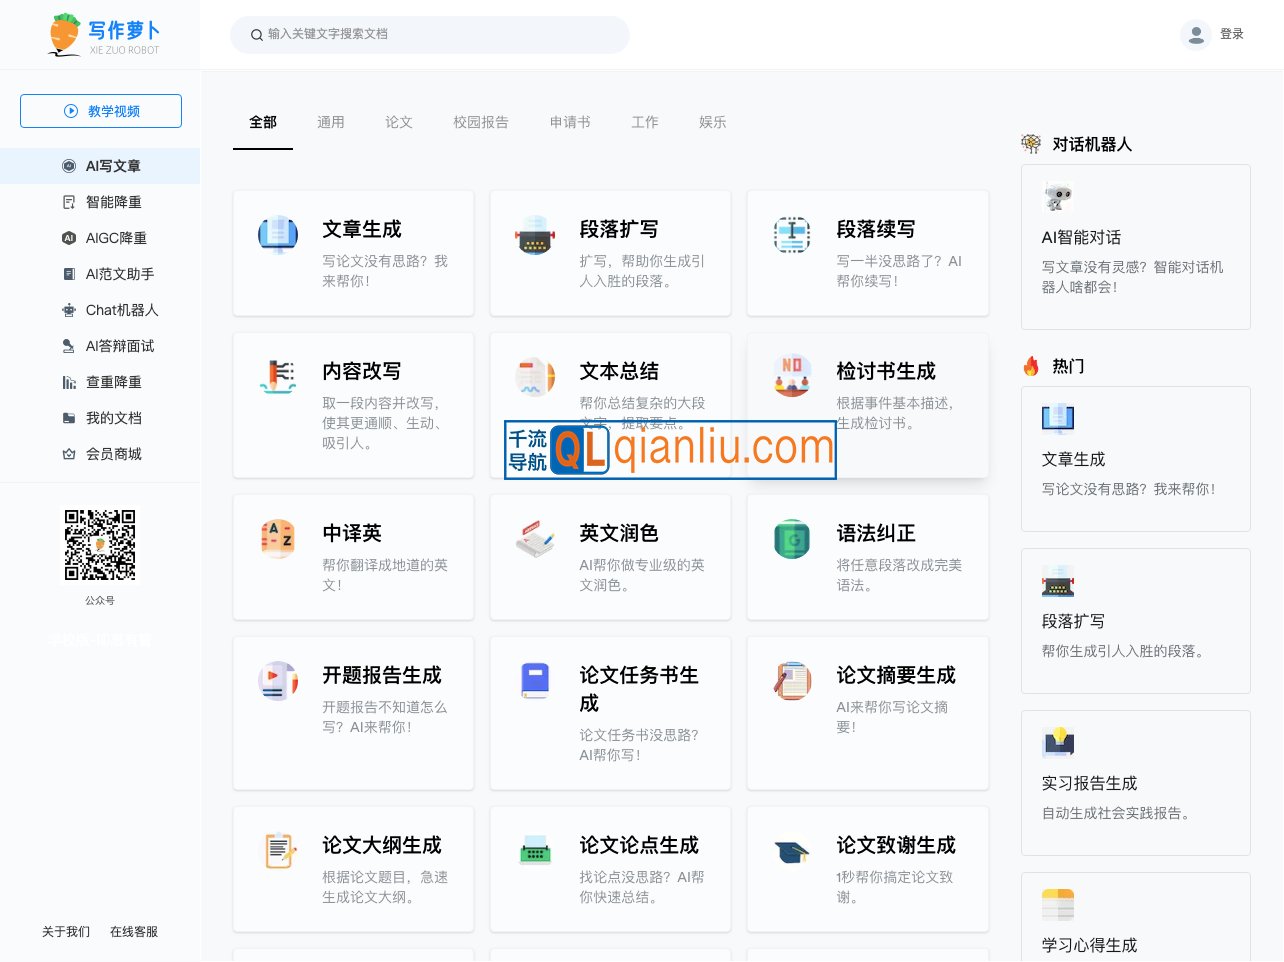Focus the document search input field
Image resolution: width=1284 pixels, height=962 pixels.
[x=440, y=35]
